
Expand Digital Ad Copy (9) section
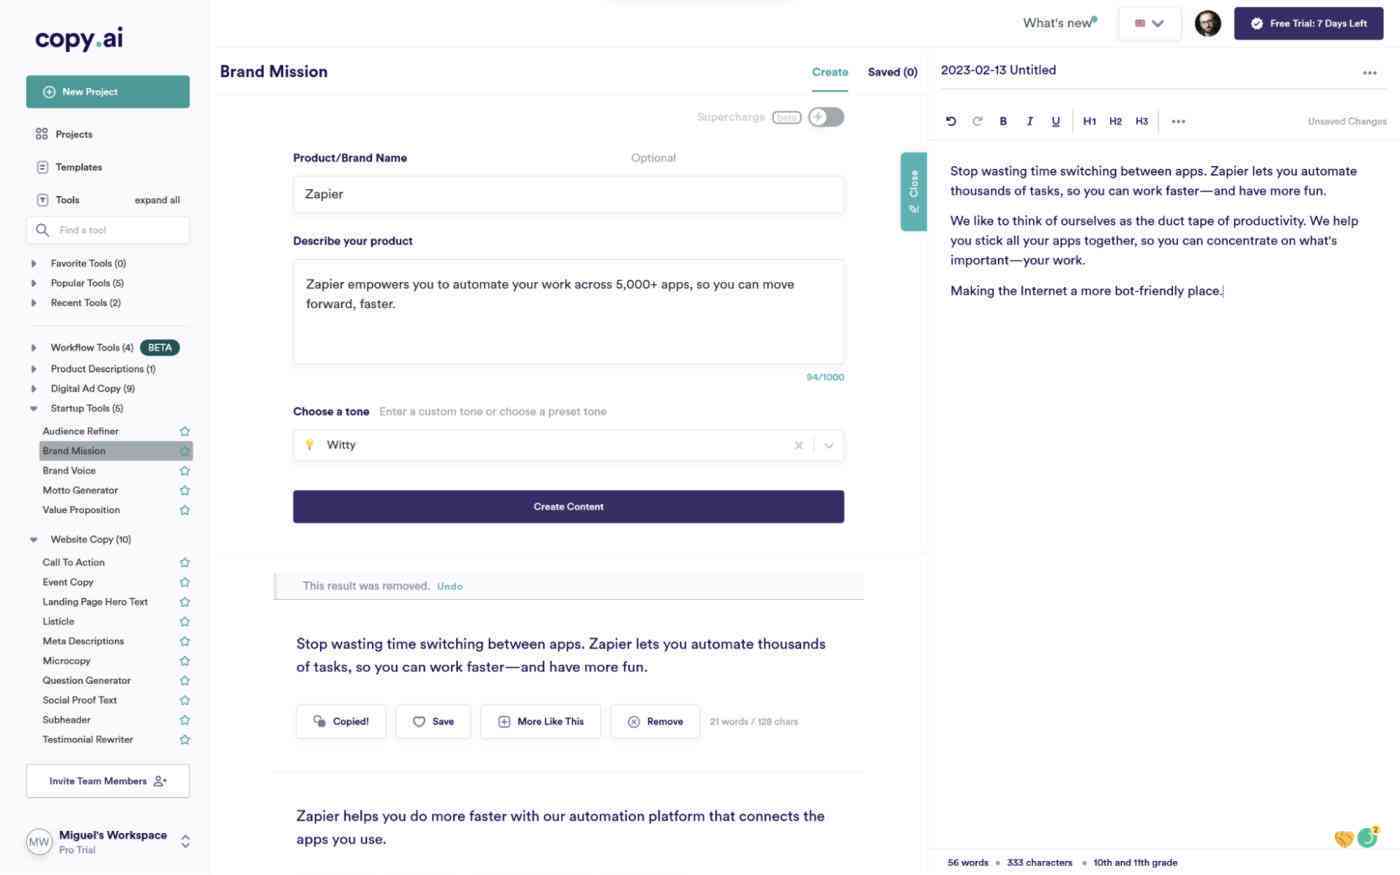coord(34,388)
